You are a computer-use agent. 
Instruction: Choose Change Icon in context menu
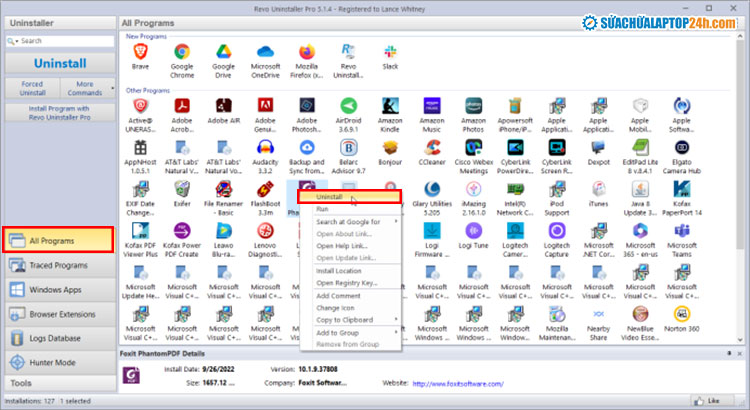point(350,308)
